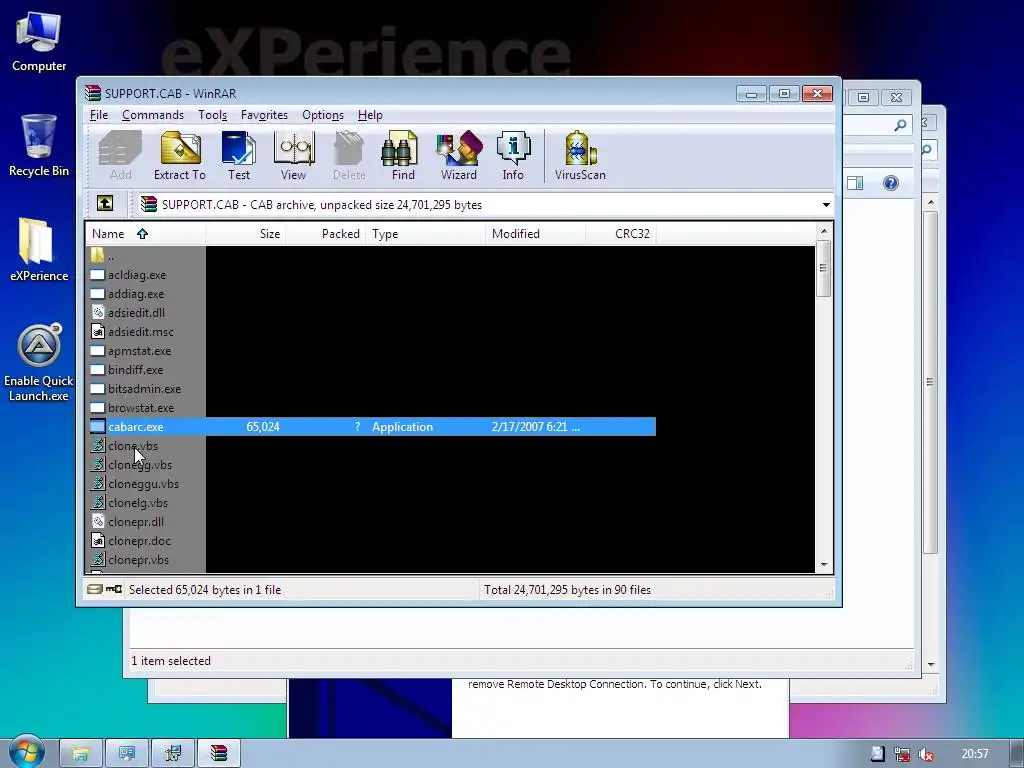1024x768 pixels.
Task: Click the Windows Start orb
Action: [26, 752]
